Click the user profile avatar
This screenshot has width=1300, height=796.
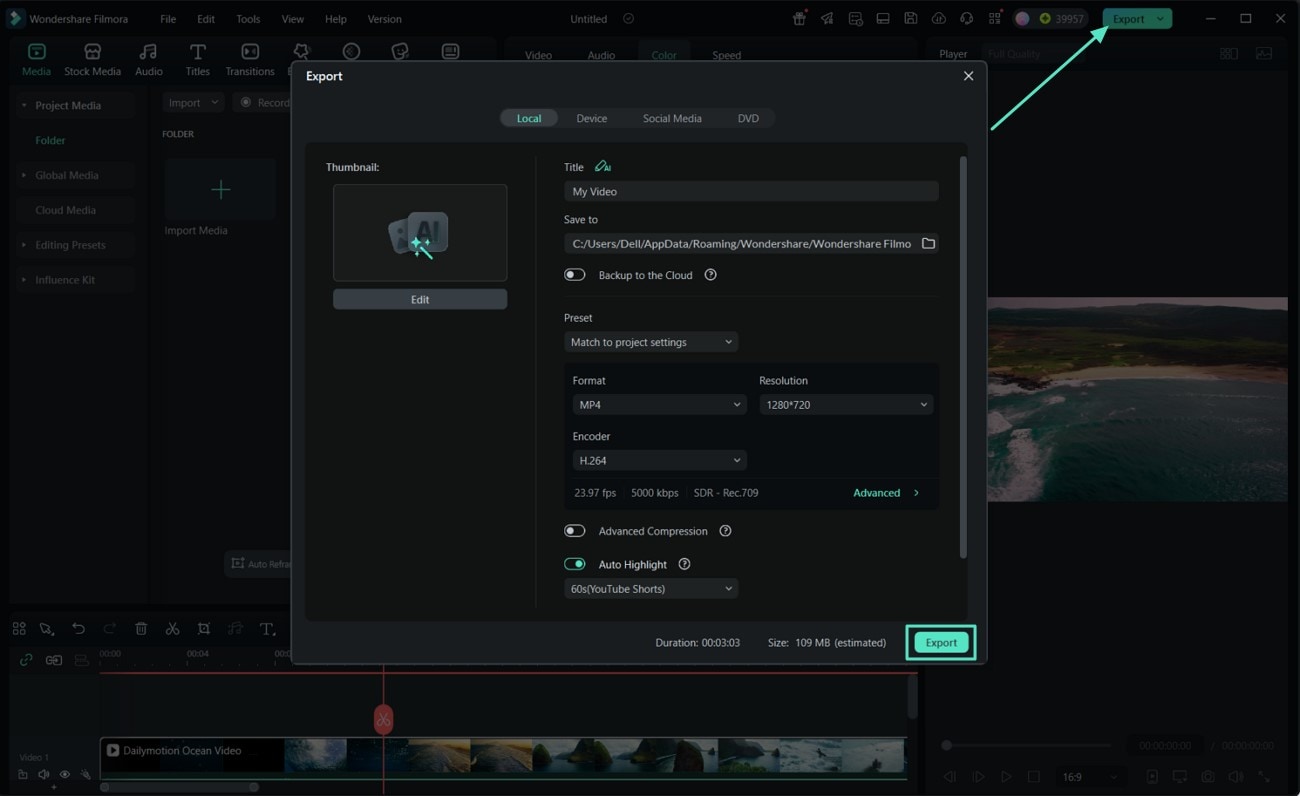tap(1022, 19)
